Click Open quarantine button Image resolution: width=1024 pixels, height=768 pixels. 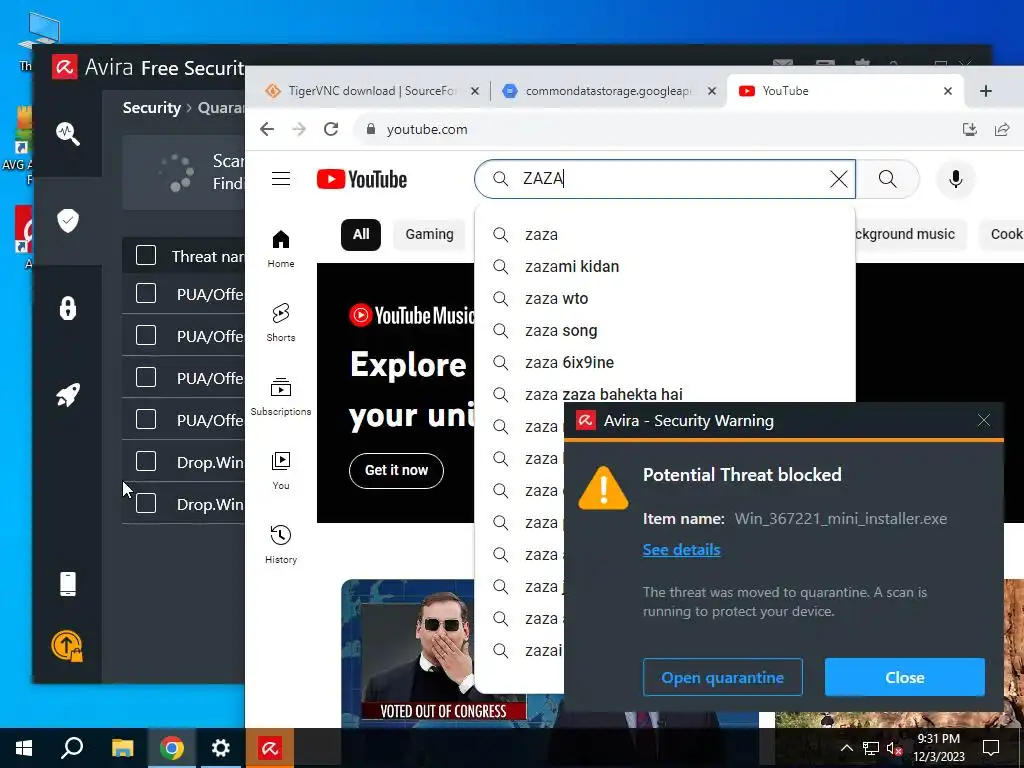(x=722, y=677)
